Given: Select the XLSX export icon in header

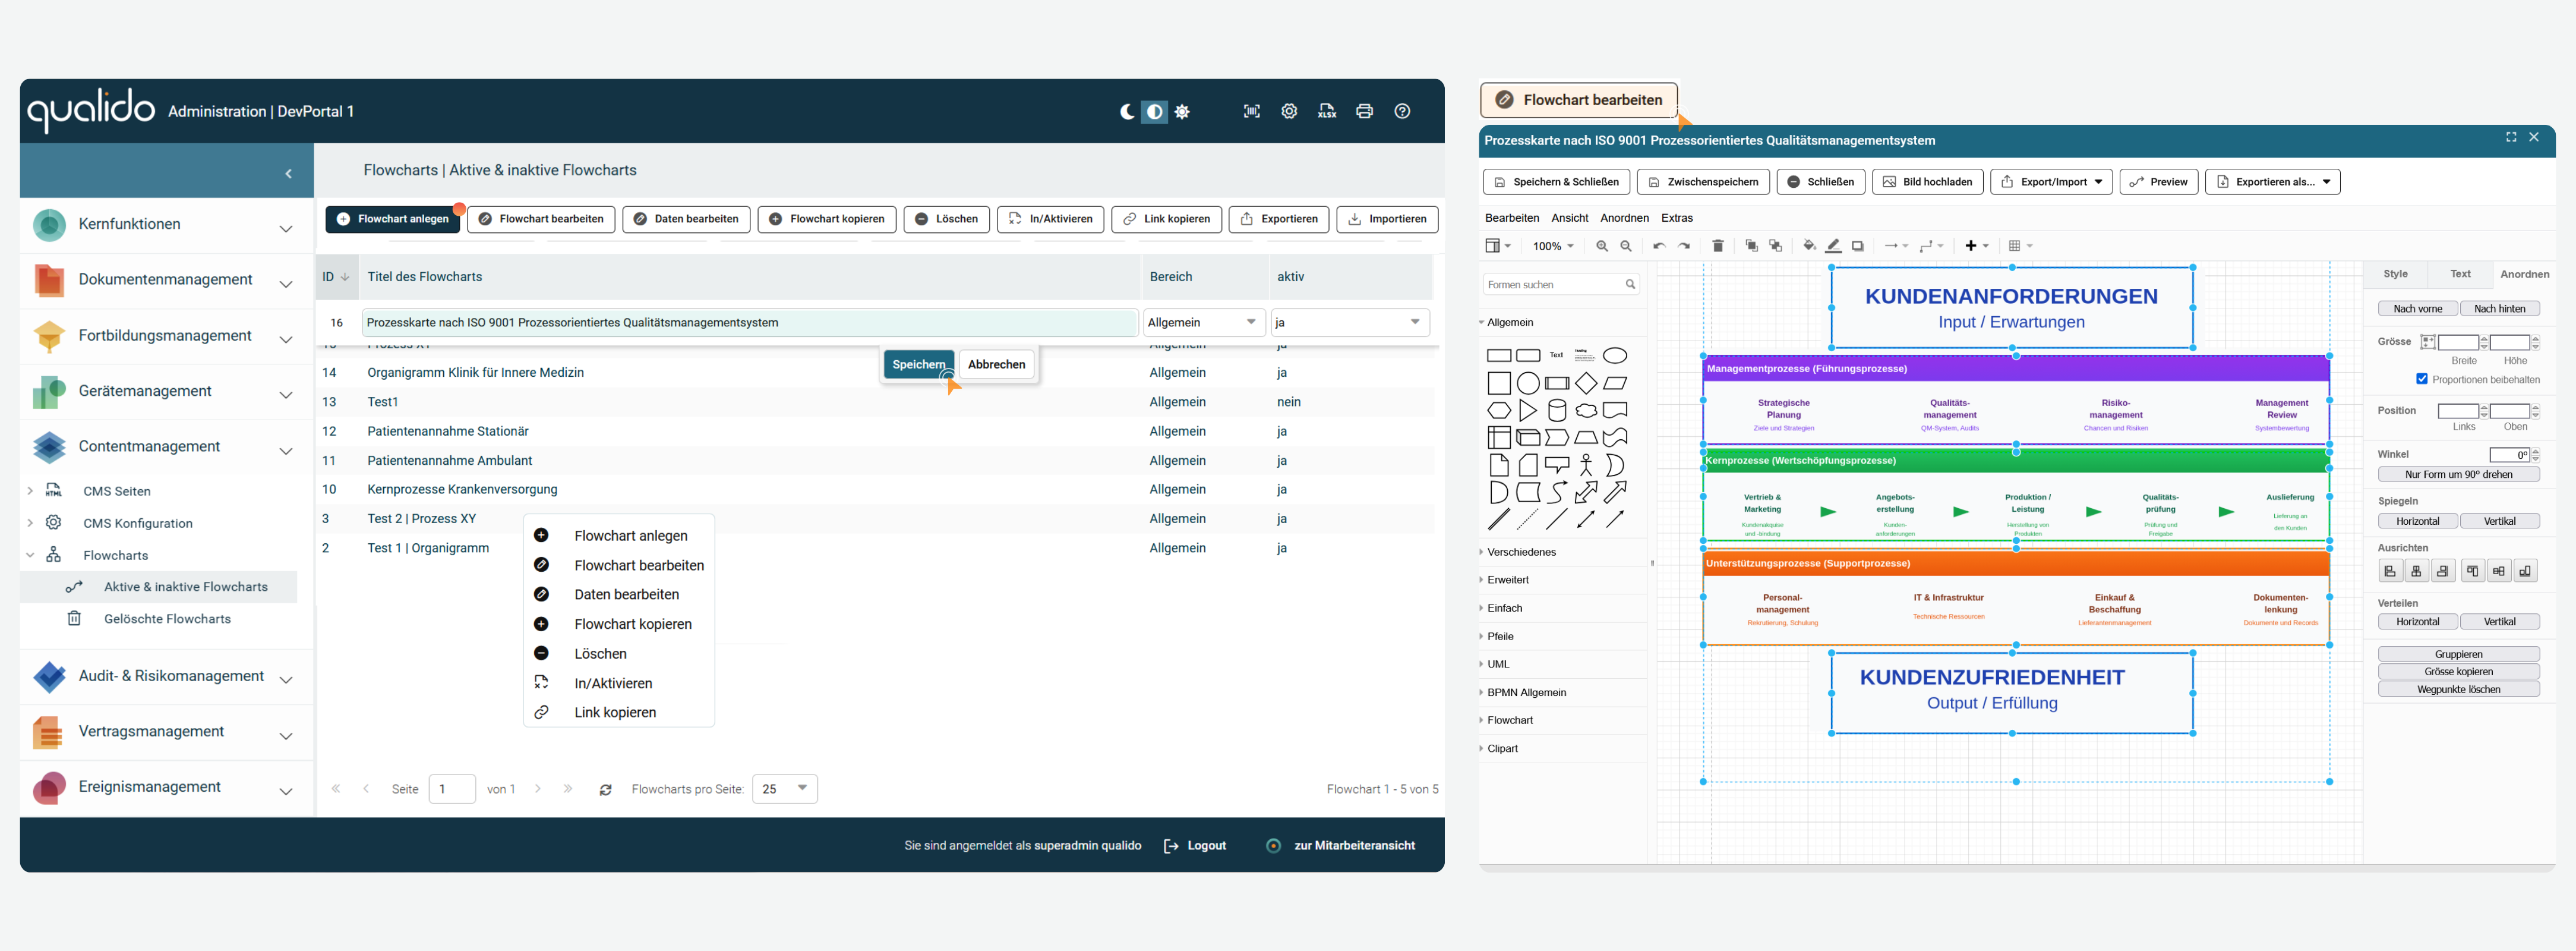Looking at the screenshot, I should [1327, 111].
